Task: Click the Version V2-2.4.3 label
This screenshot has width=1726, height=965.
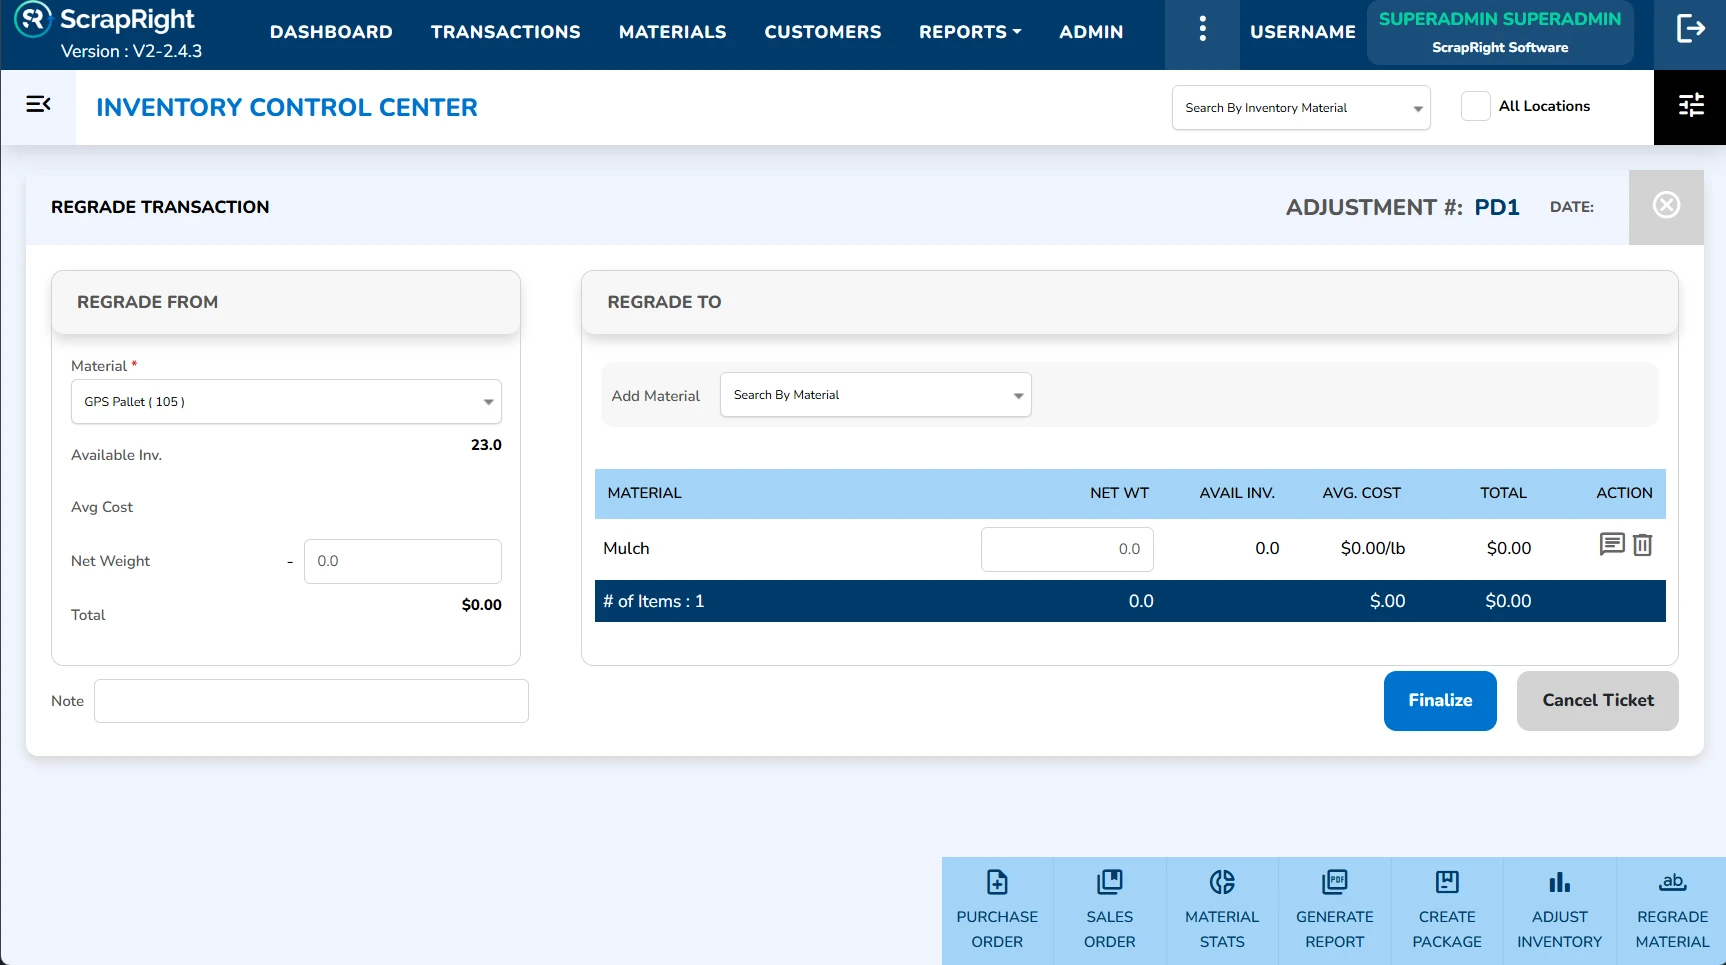Action: click(x=131, y=51)
